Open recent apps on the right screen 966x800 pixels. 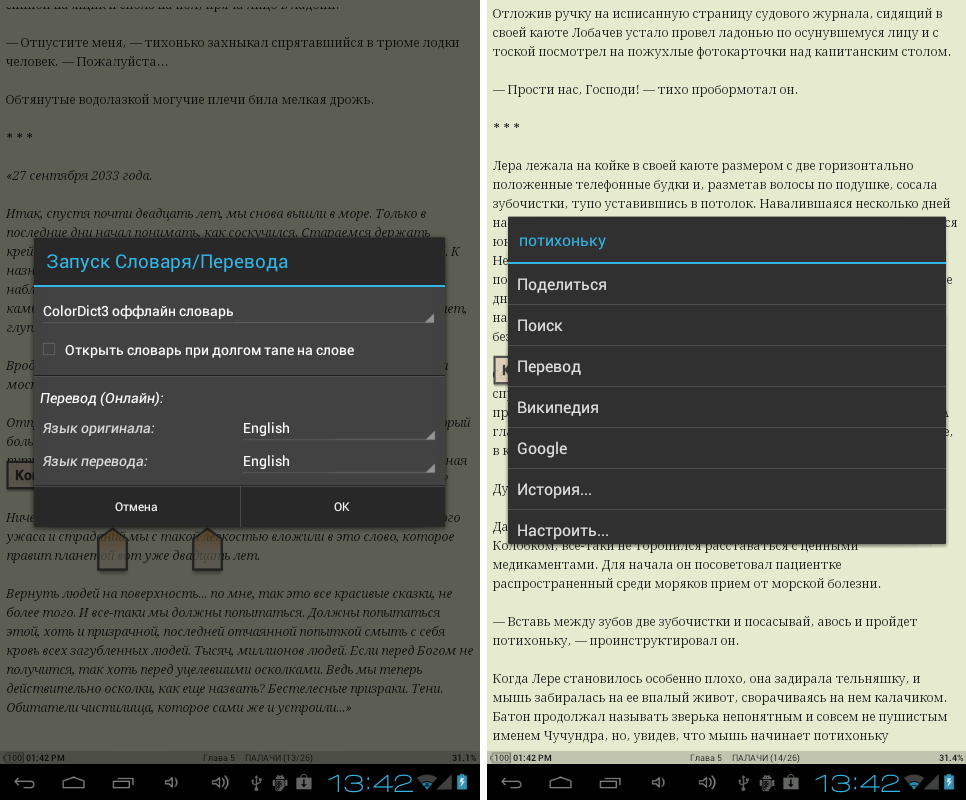[x=609, y=783]
